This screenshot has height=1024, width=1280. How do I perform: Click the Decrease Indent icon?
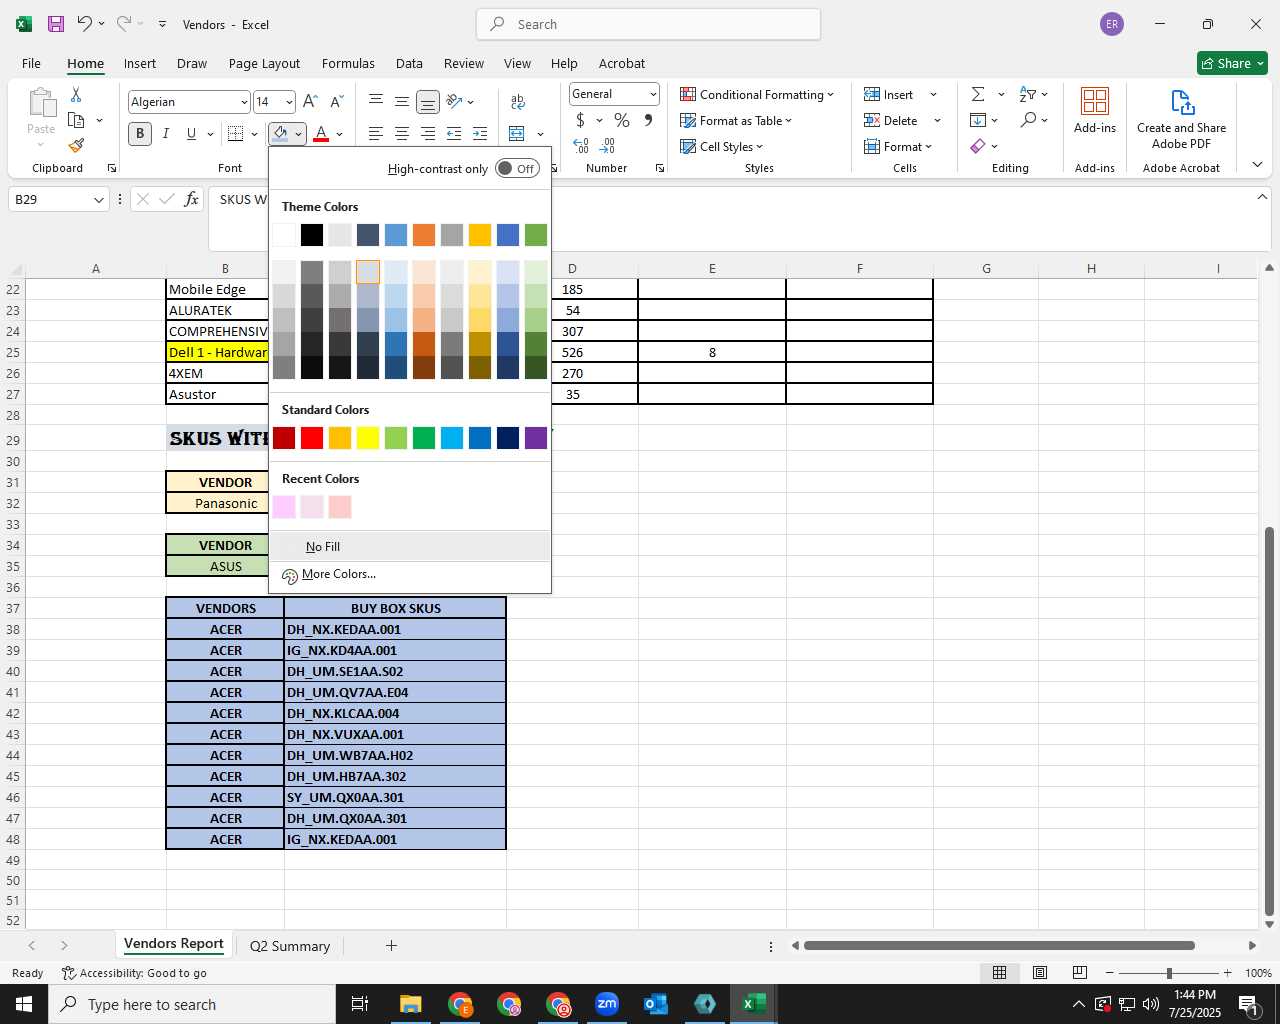point(454,133)
